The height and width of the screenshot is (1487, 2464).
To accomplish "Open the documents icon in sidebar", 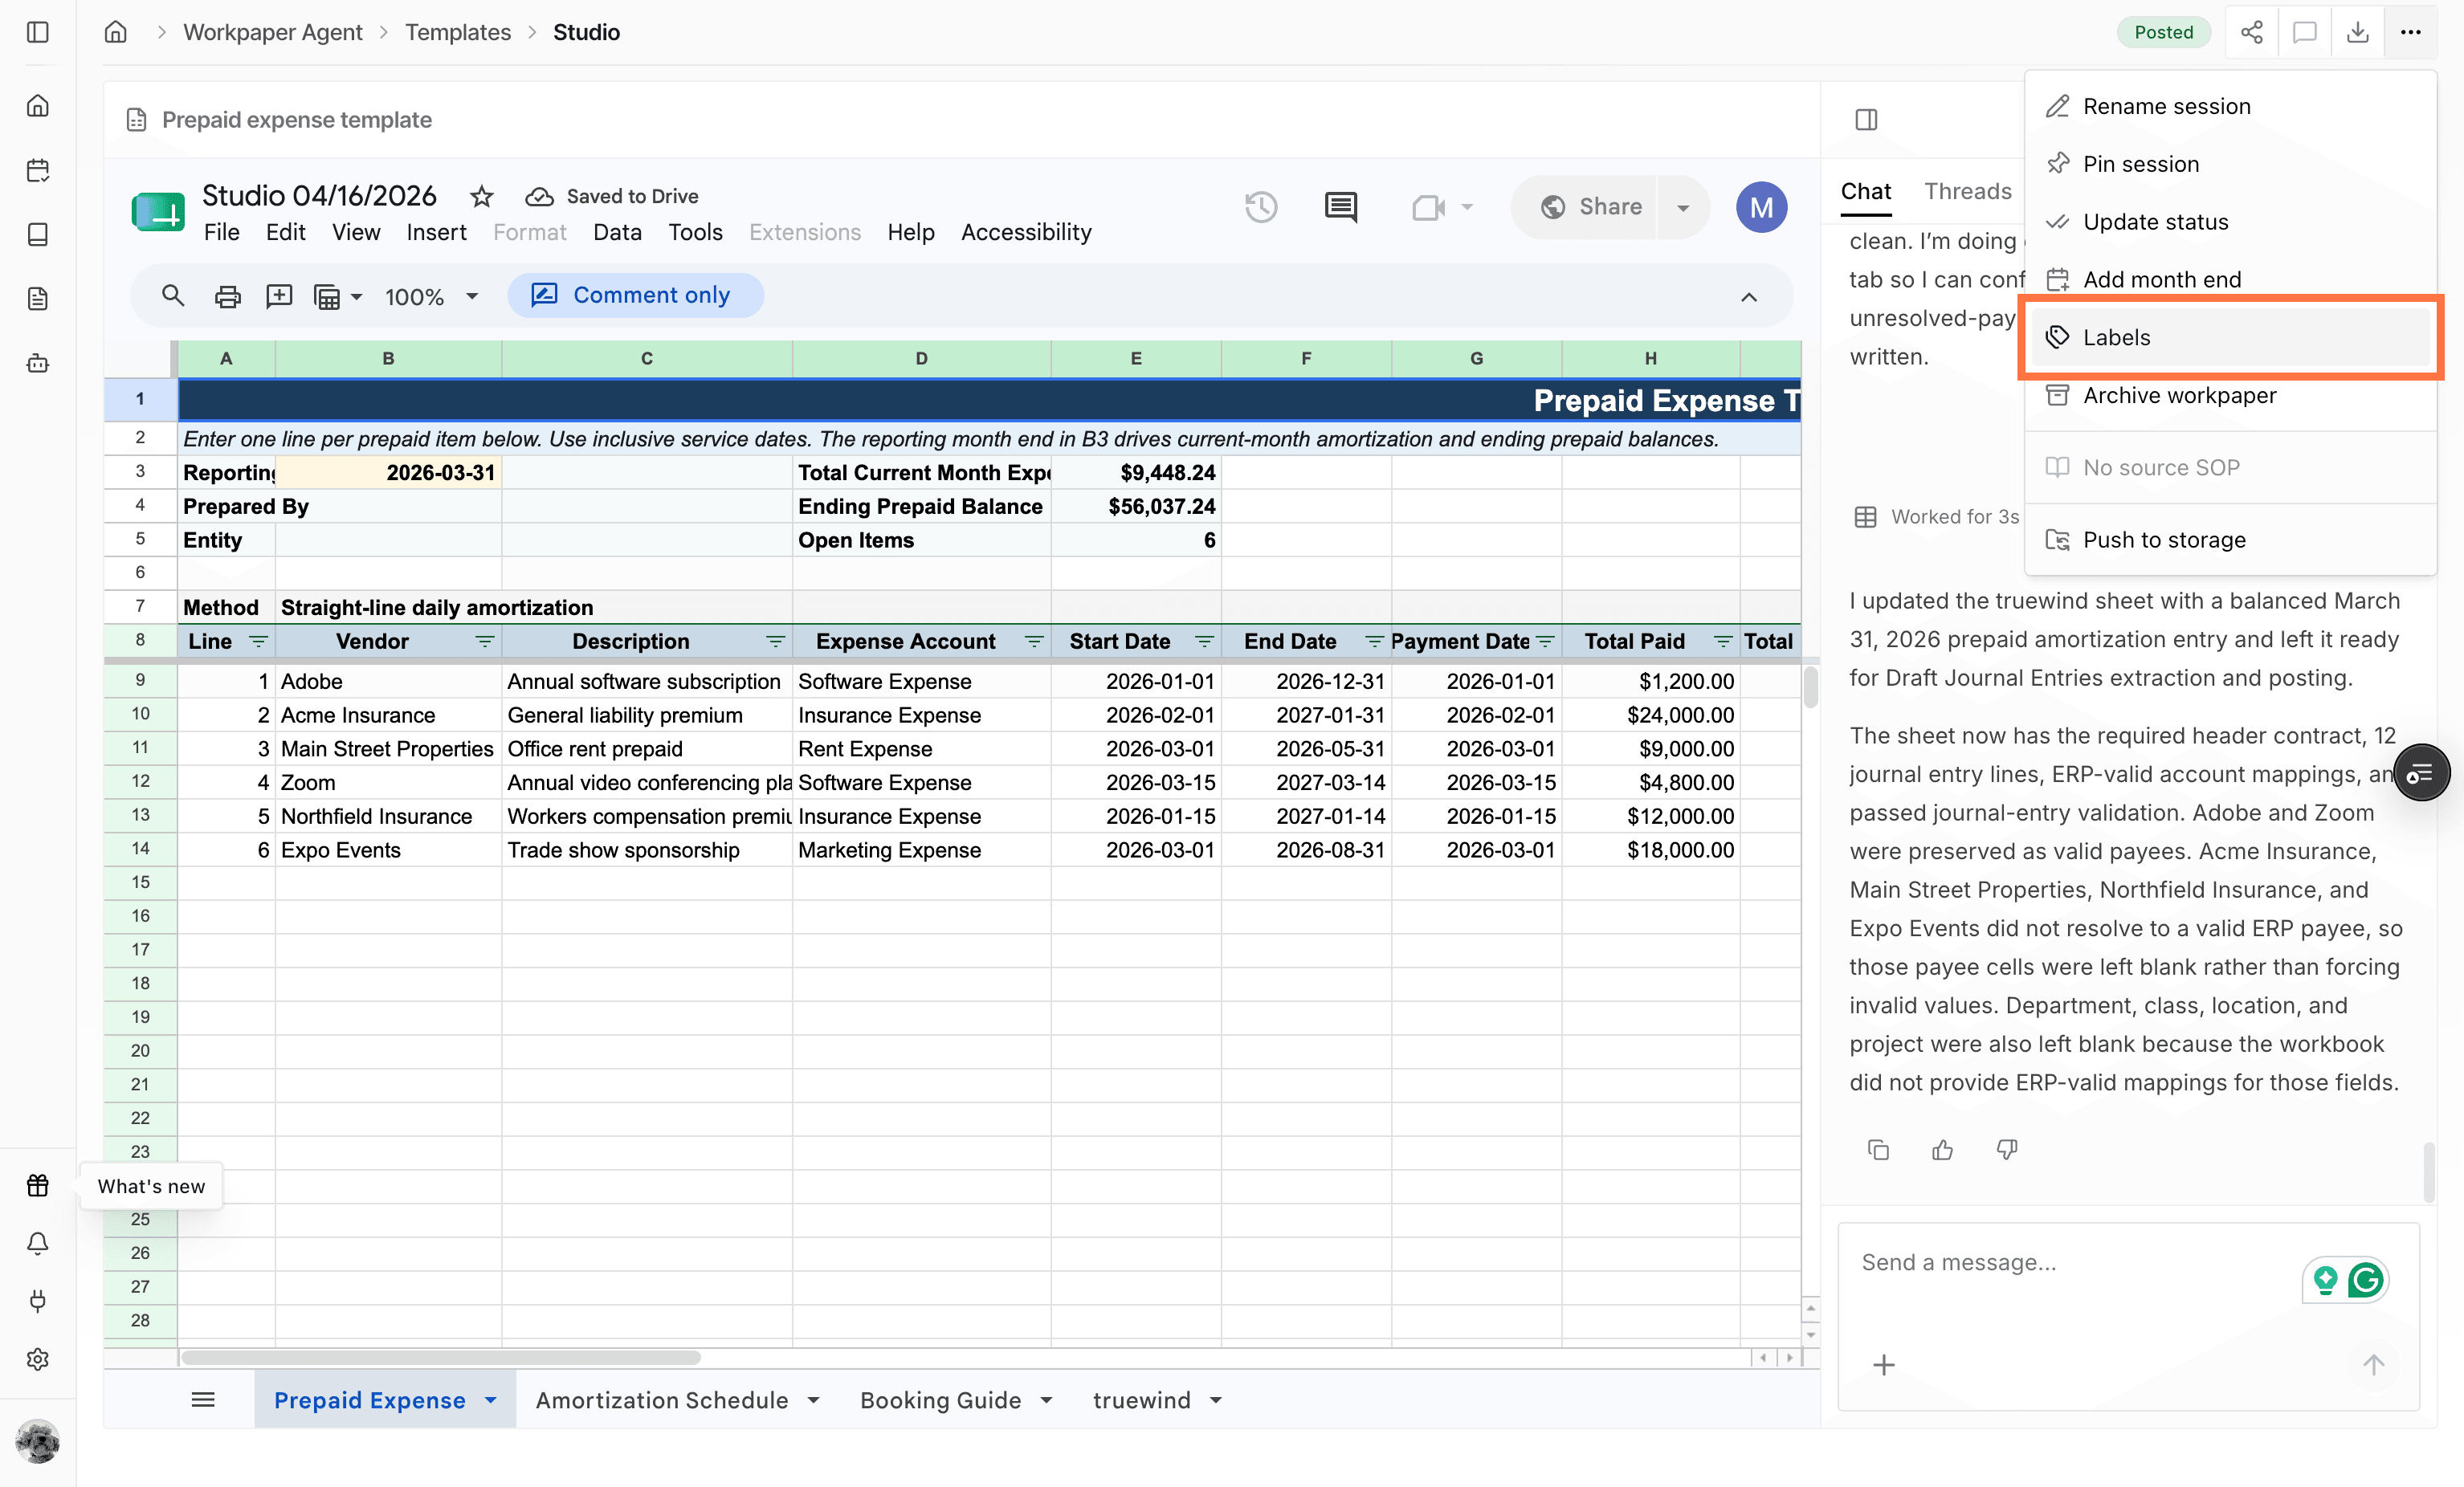I will (38, 298).
